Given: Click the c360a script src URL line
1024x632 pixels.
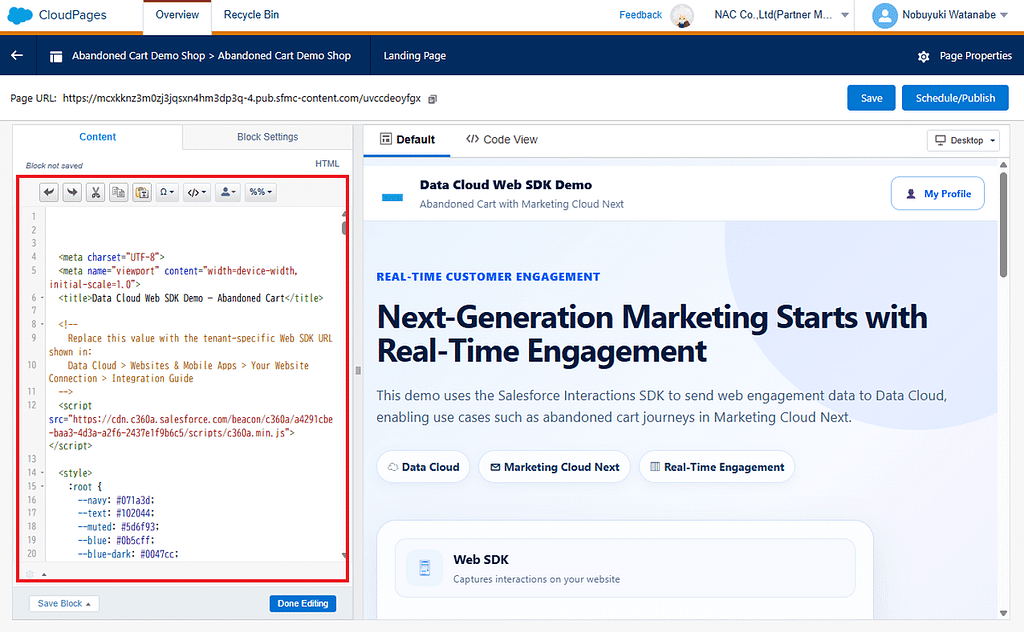Looking at the screenshot, I should 191,426.
